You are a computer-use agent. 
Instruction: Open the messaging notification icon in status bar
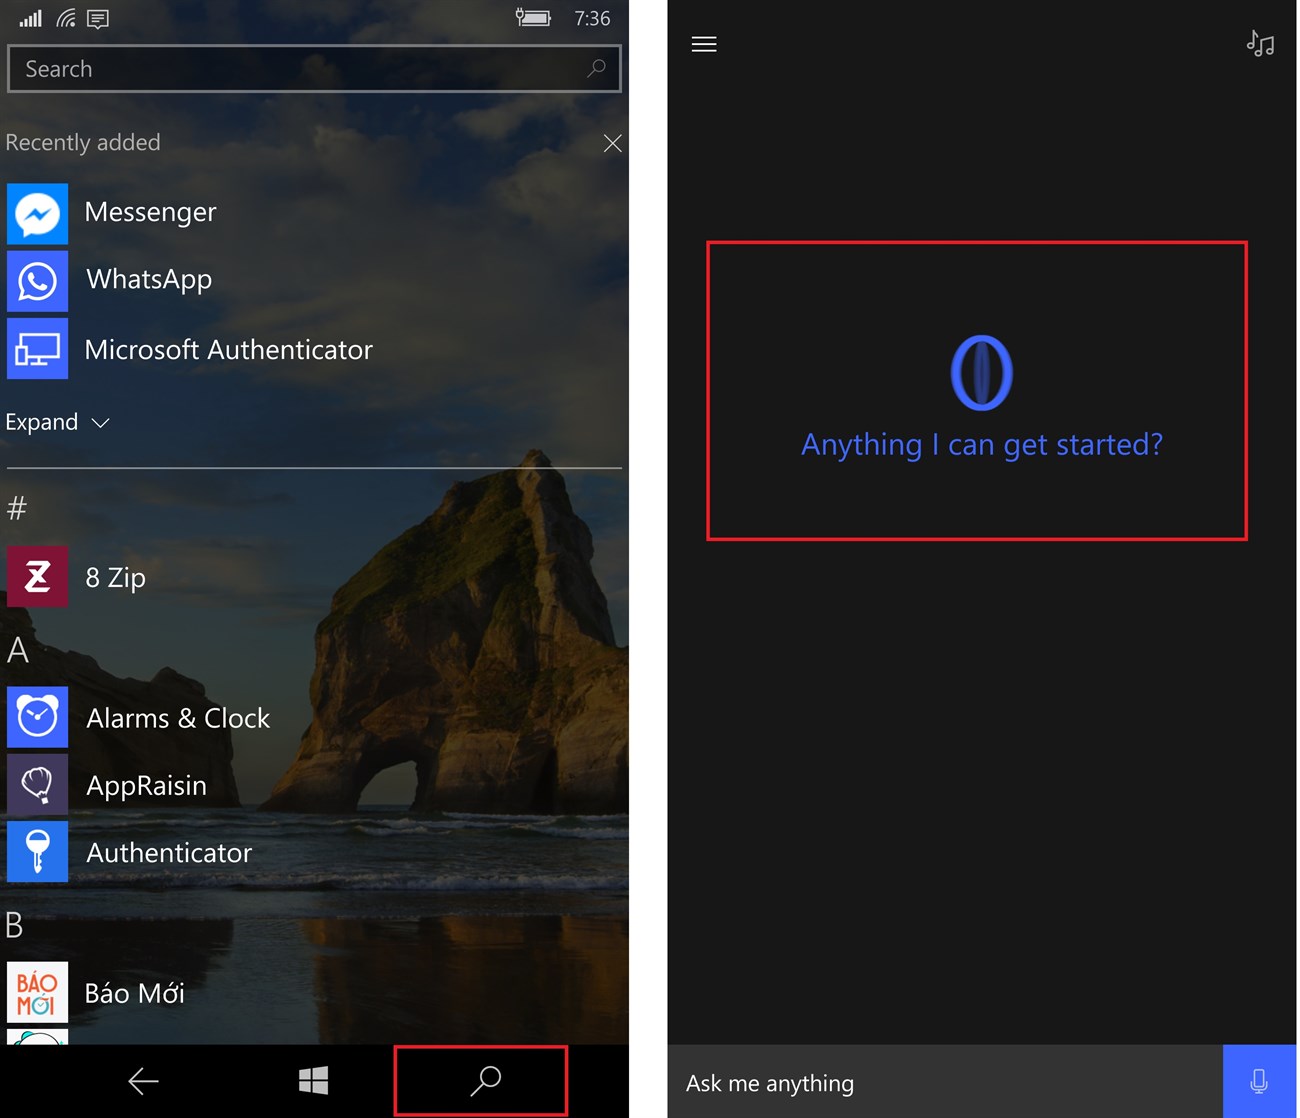coord(98,18)
